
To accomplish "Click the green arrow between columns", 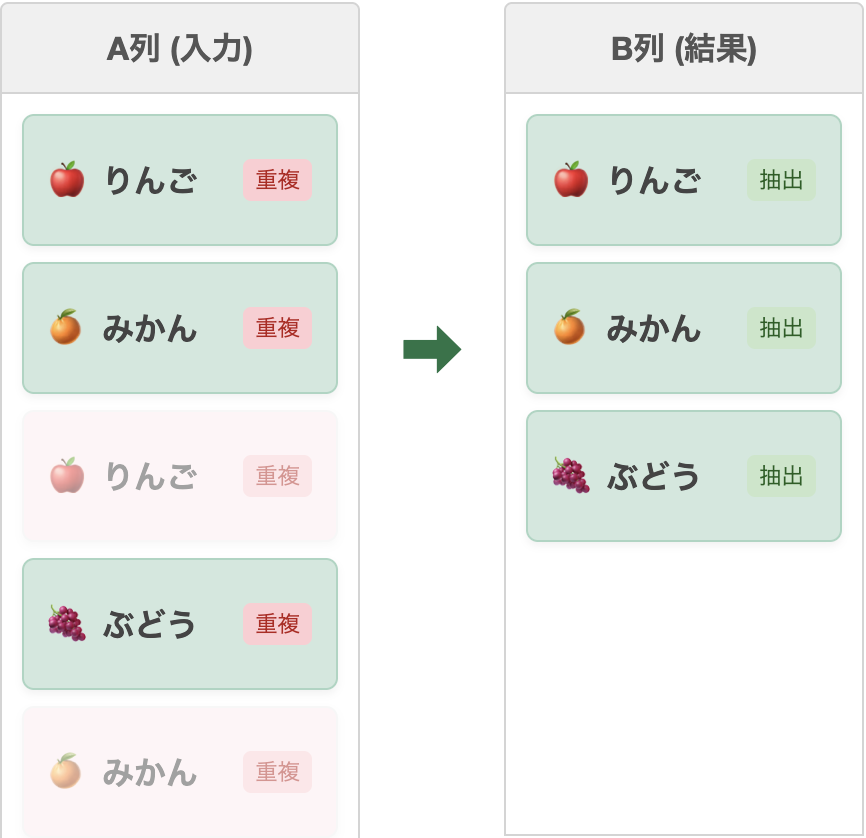I will pyautogui.click(x=432, y=349).
